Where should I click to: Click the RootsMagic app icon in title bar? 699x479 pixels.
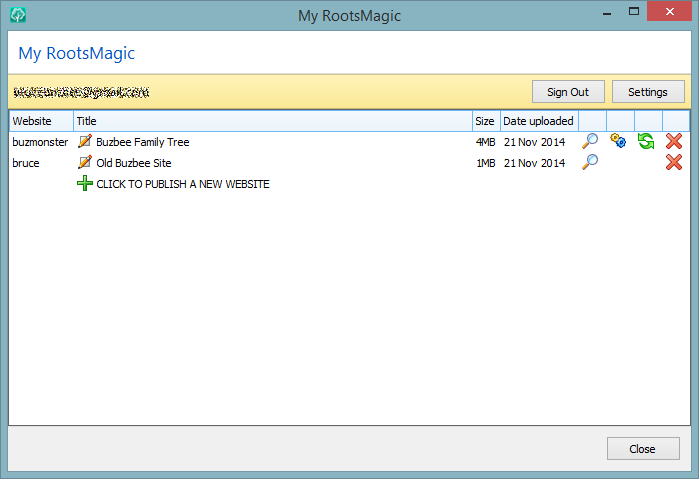18,15
